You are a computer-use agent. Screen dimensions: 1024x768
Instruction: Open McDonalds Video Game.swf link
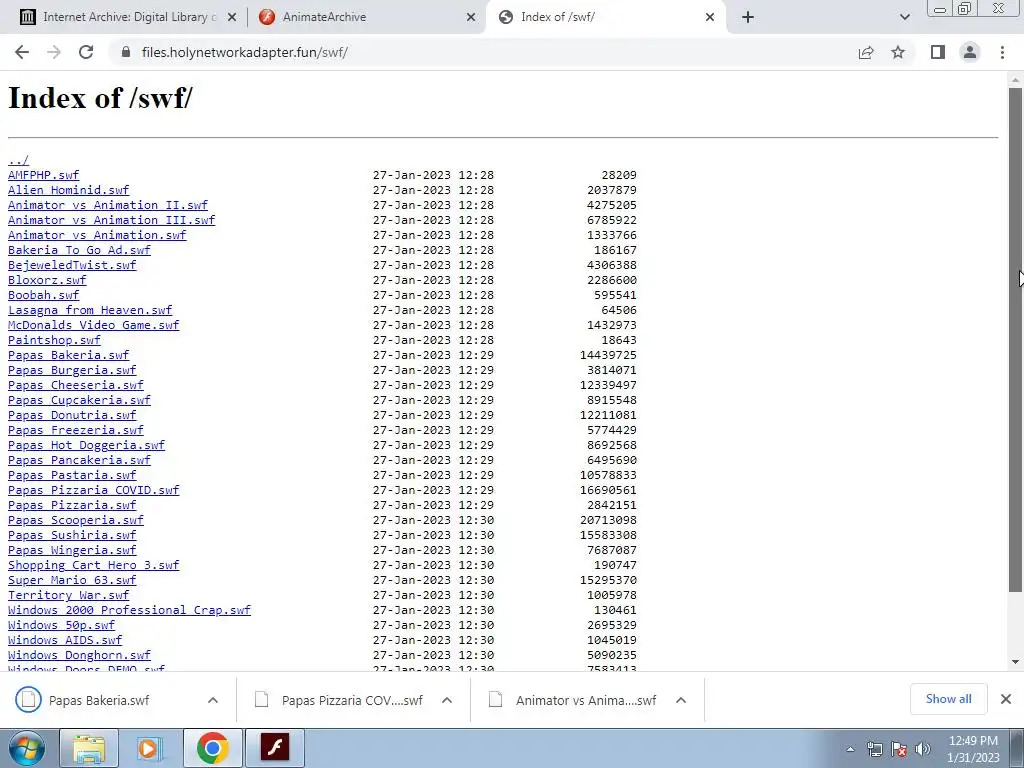[93, 325]
